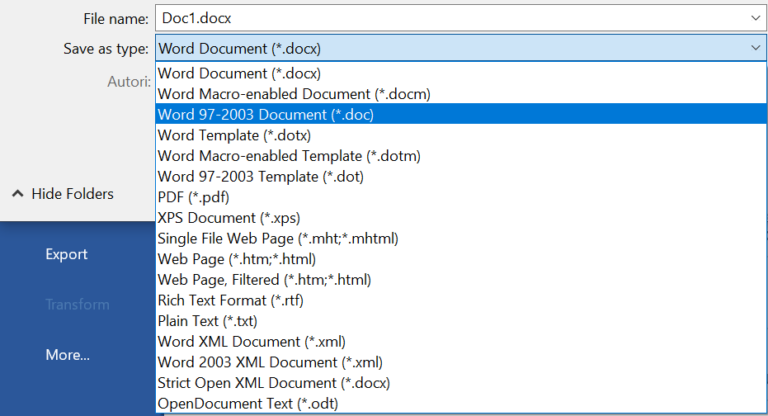Screen dimensions: 768x416
Task: Click the Save as type combo box
Action: pyautogui.click(x=460, y=48)
